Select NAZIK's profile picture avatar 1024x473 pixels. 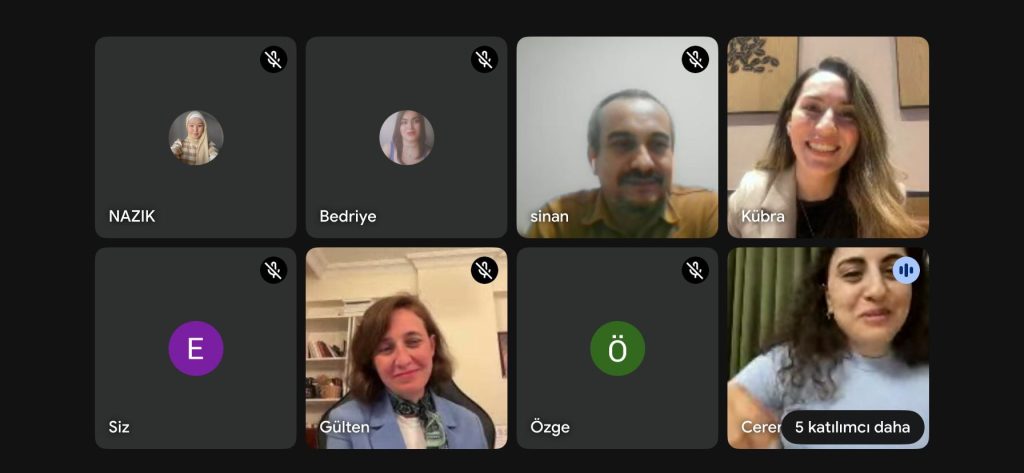tap(196, 138)
